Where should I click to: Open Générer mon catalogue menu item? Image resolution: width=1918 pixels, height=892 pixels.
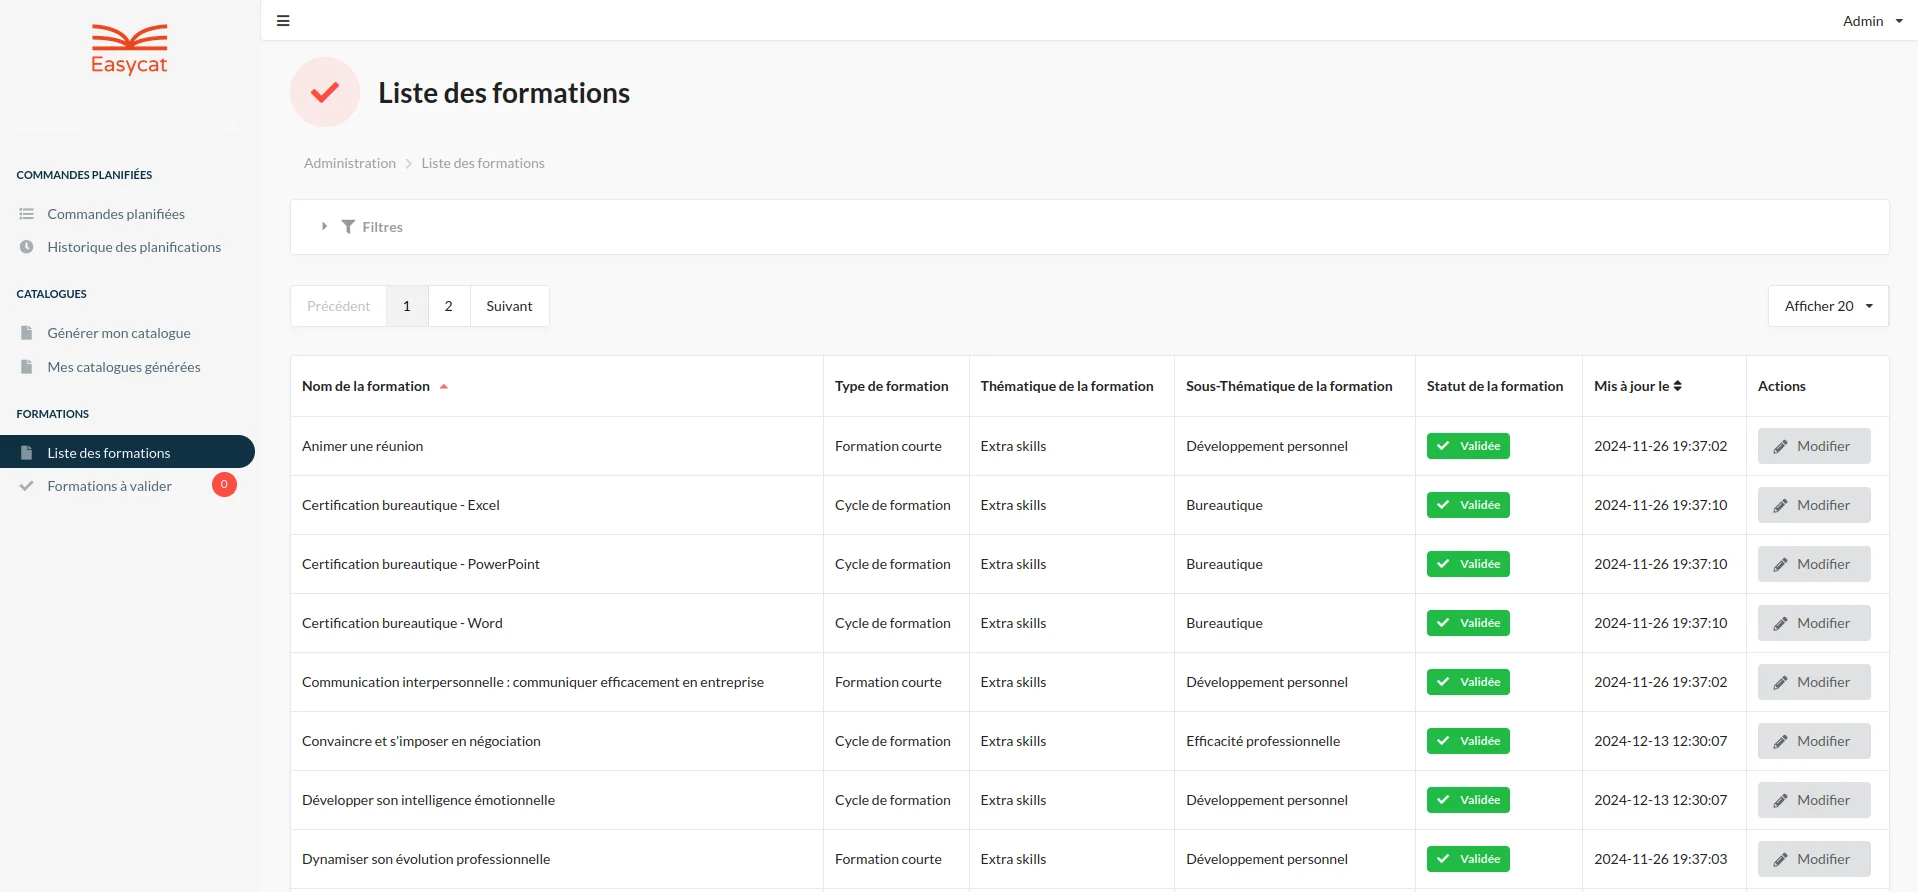(119, 333)
